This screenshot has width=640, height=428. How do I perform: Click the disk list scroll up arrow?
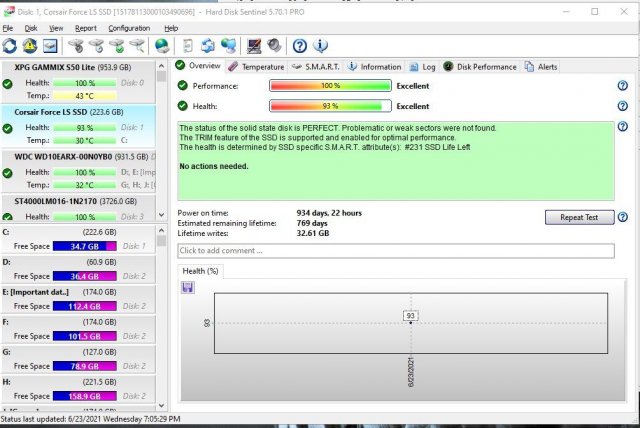pyautogui.click(x=163, y=64)
